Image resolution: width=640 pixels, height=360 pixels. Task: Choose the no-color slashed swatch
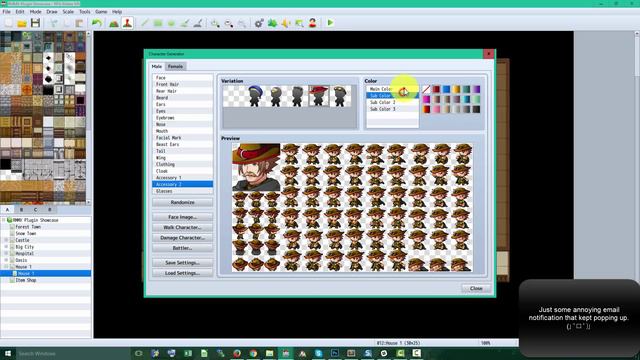[x=427, y=89]
